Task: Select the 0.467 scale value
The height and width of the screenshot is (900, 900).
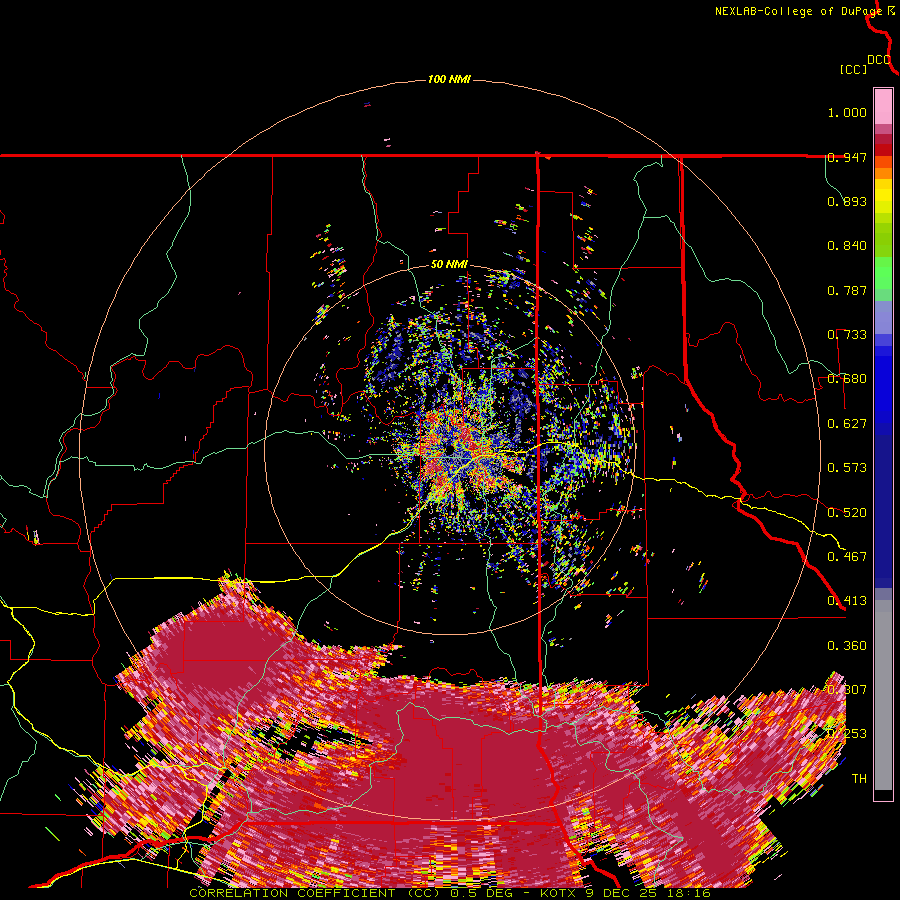Action: click(847, 557)
